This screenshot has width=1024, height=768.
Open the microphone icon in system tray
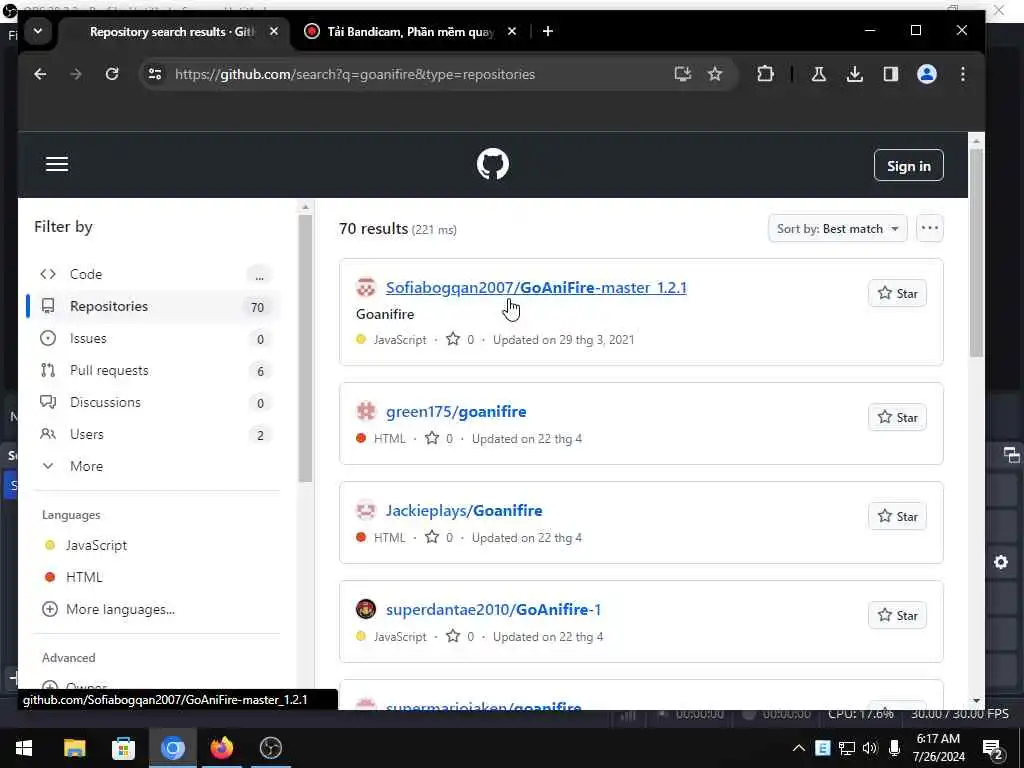pyautogui.click(x=894, y=748)
